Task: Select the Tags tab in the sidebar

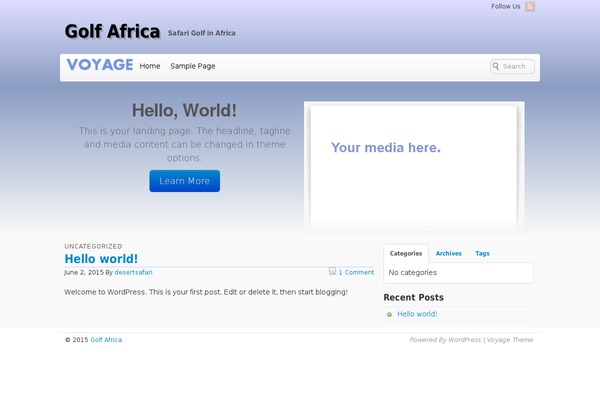Action: coord(482,254)
